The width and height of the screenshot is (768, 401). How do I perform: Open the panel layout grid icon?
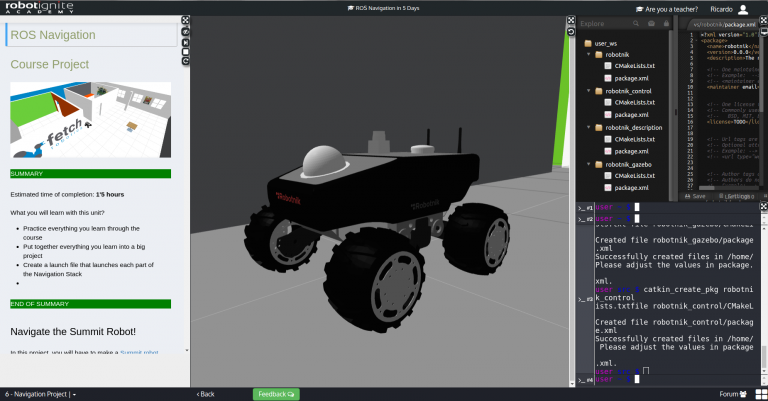(x=761, y=394)
